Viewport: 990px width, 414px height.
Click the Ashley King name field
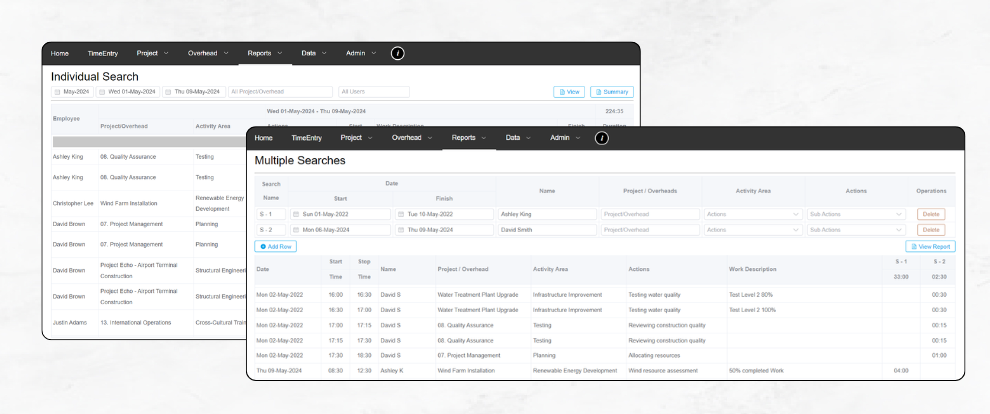click(547, 214)
